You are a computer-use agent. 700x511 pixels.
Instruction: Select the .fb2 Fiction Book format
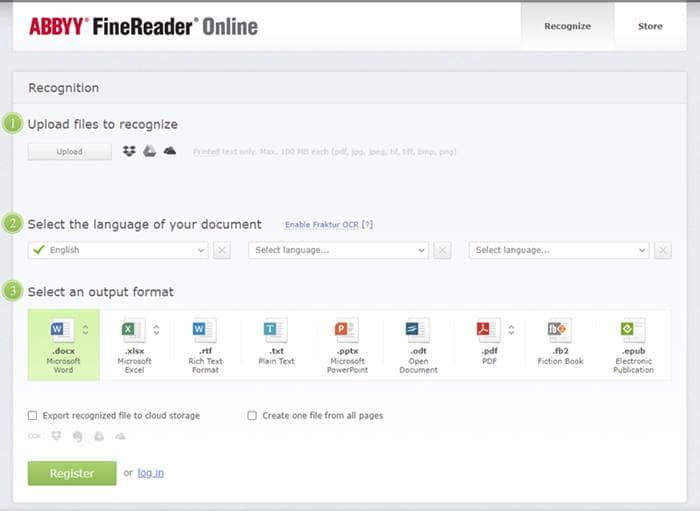point(560,345)
